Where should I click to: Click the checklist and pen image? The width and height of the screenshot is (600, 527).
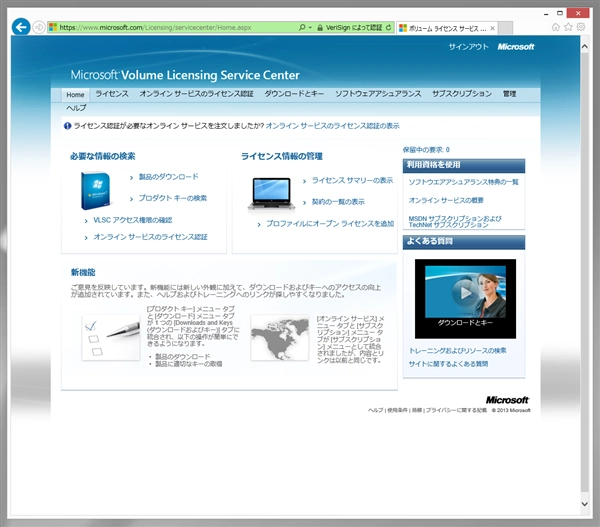[111, 337]
